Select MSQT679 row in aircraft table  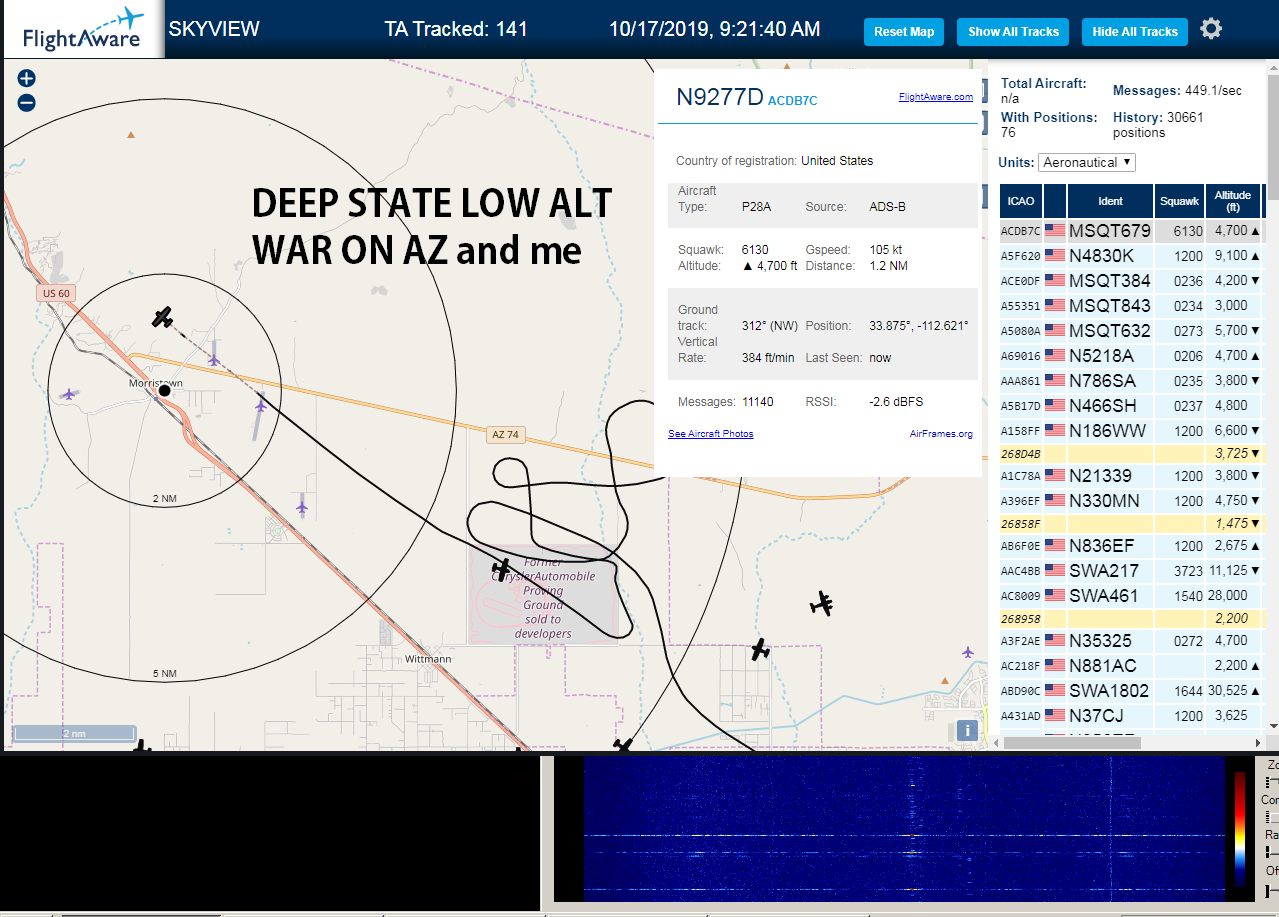tap(1131, 231)
